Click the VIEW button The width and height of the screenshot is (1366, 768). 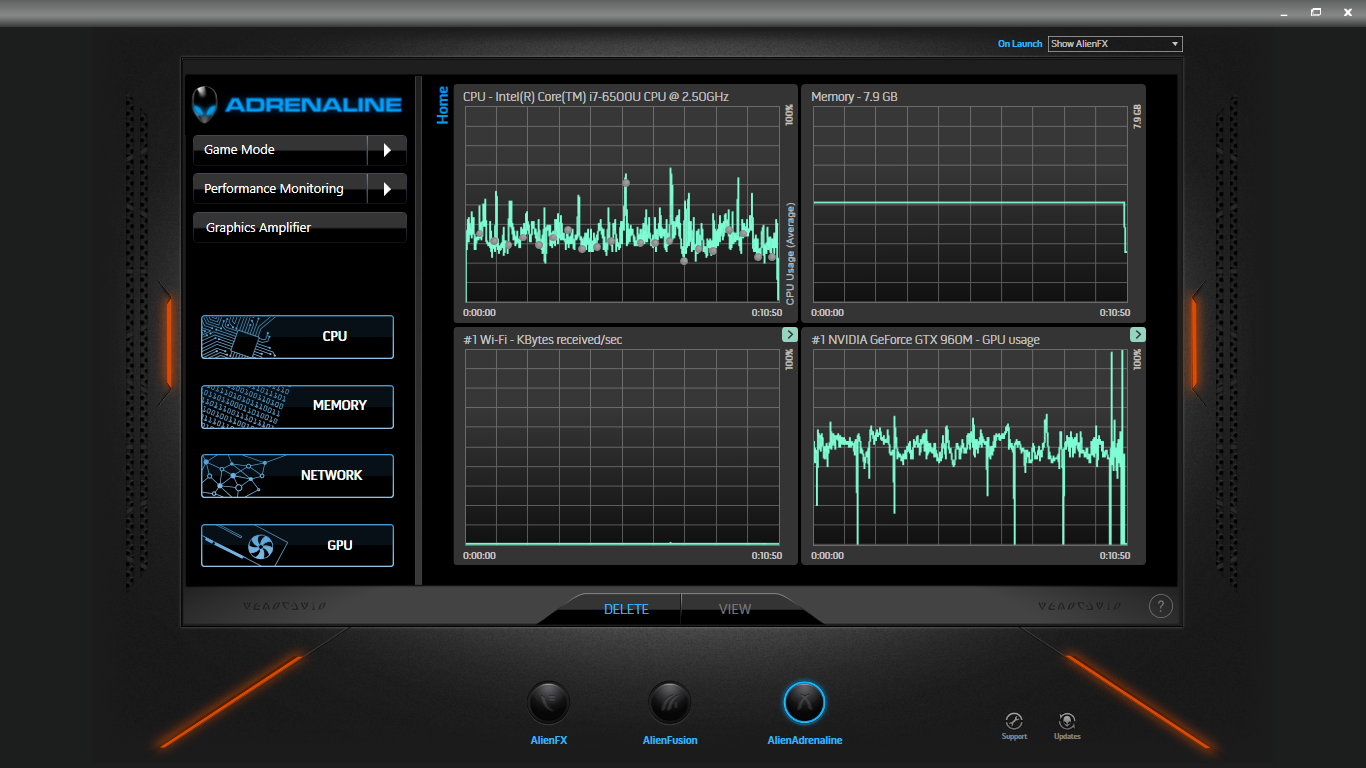[x=735, y=609]
